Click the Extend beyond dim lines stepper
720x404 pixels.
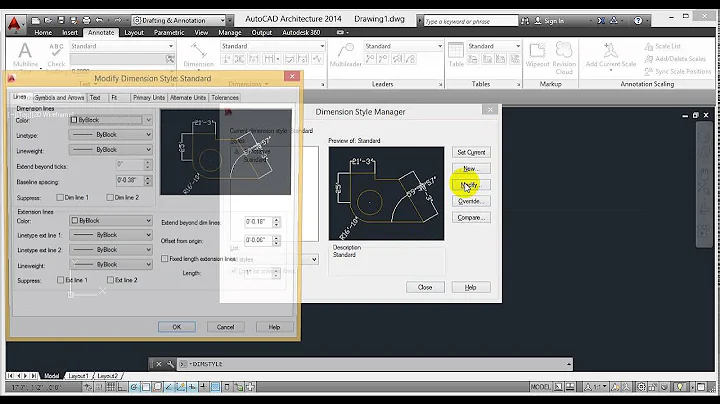click(x=276, y=222)
